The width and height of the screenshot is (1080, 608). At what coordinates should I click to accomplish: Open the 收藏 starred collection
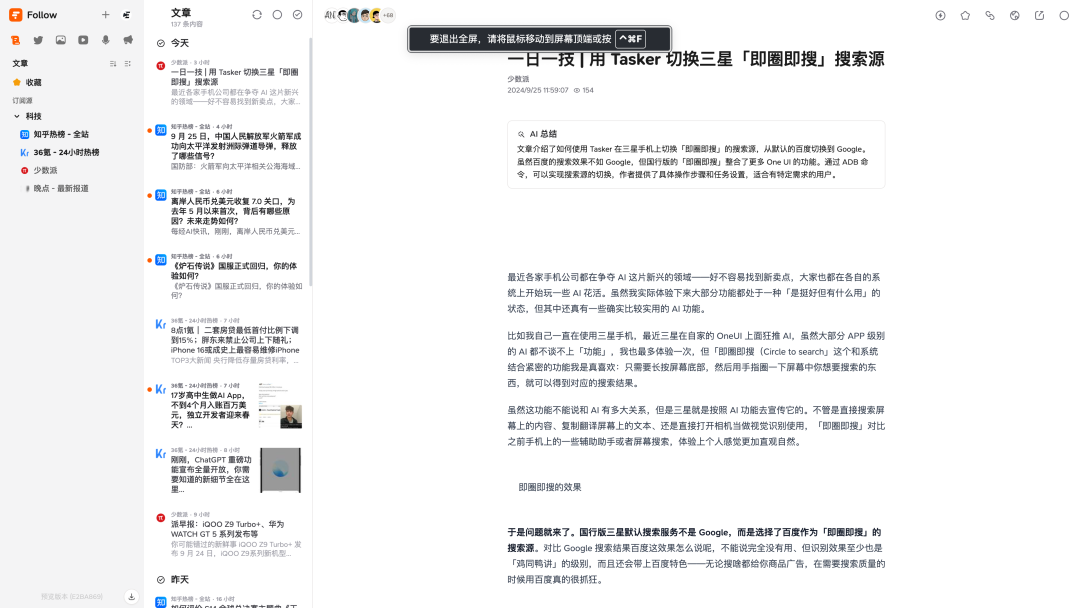tap(72, 82)
